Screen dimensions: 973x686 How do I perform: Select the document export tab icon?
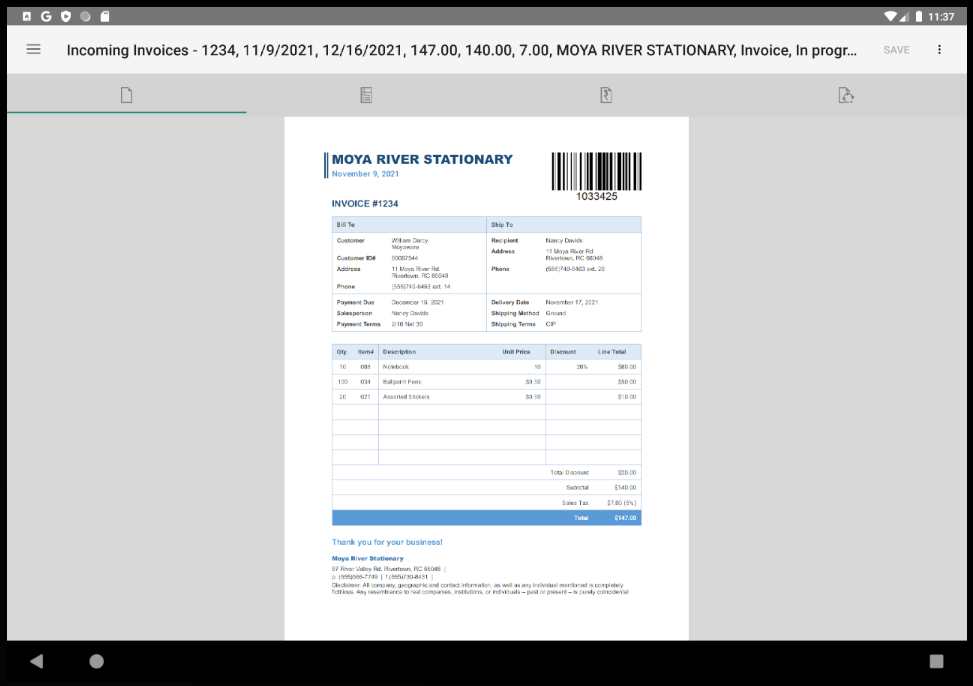tap(846, 94)
